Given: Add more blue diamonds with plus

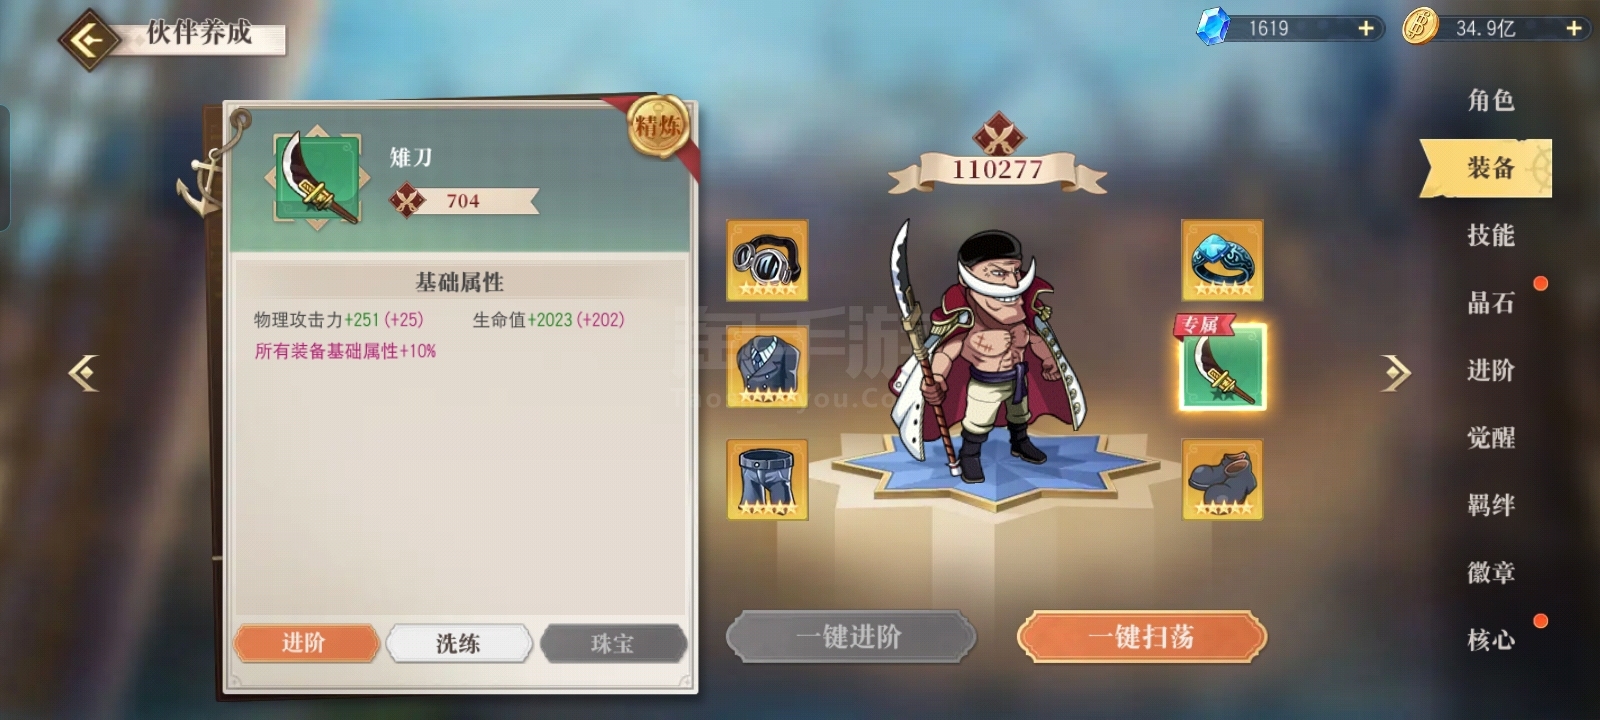Looking at the screenshot, I should coord(1365,29).
